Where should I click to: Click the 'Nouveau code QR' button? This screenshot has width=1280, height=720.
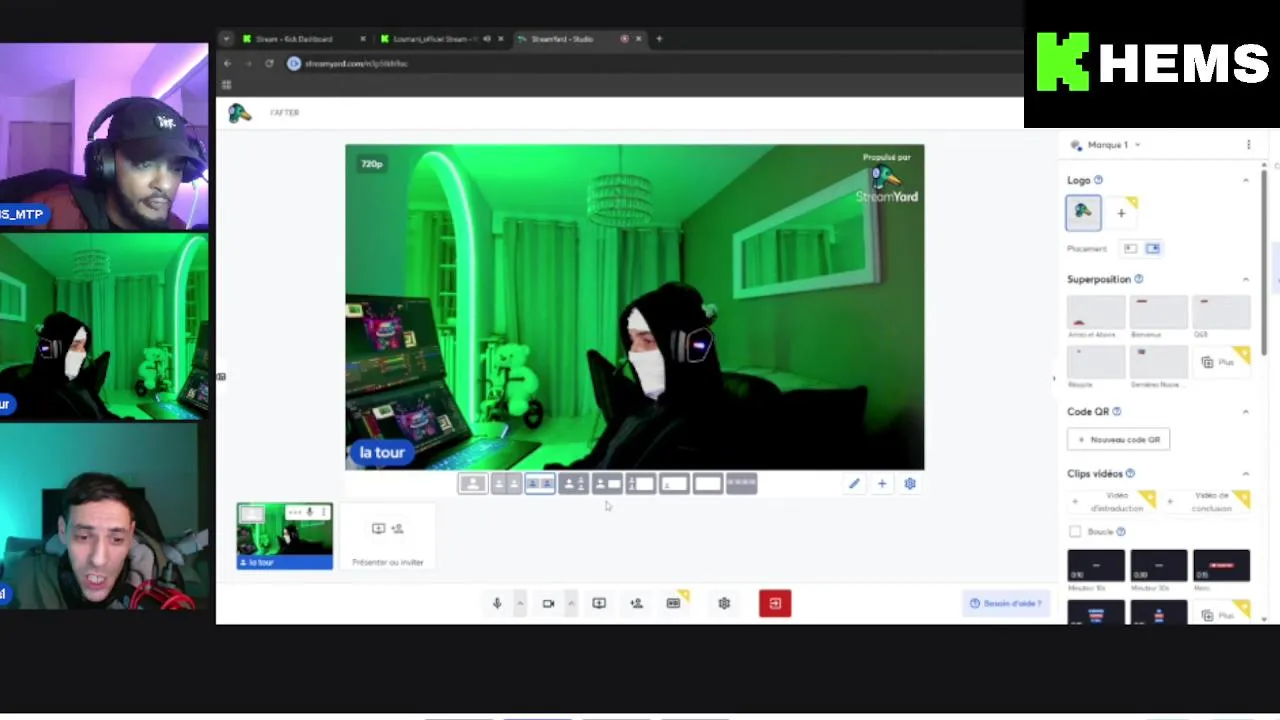point(1119,440)
